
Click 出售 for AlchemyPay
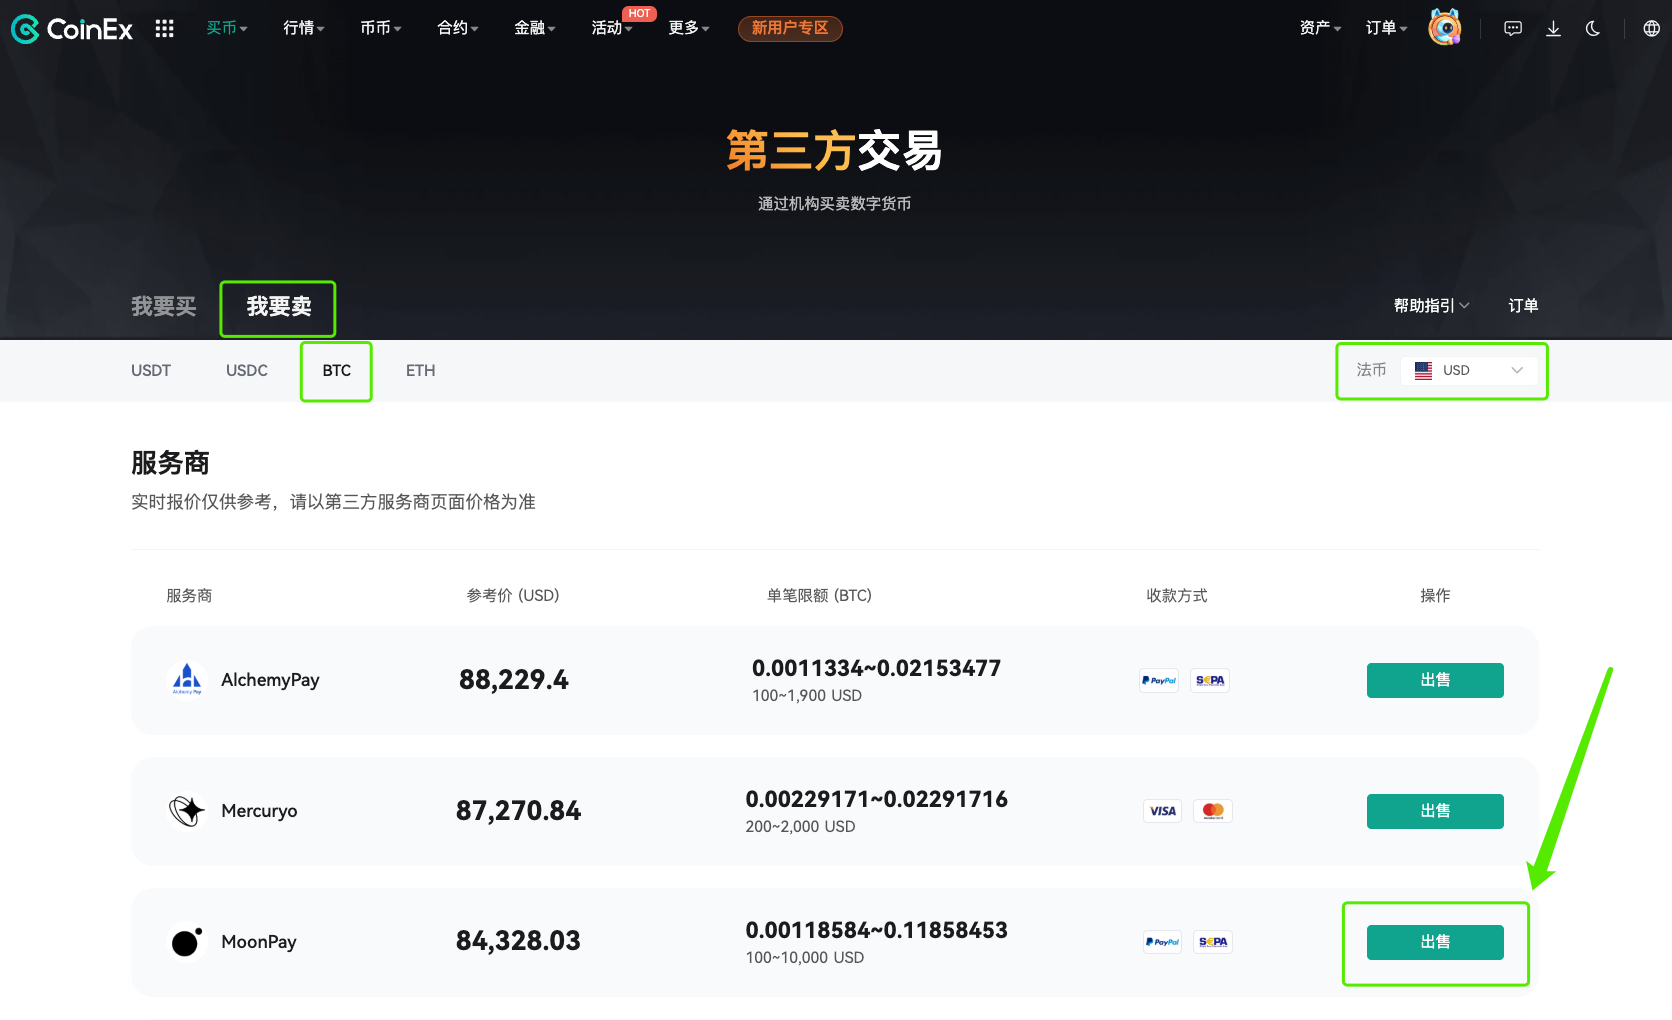pyautogui.click(x=1435, y=680)
